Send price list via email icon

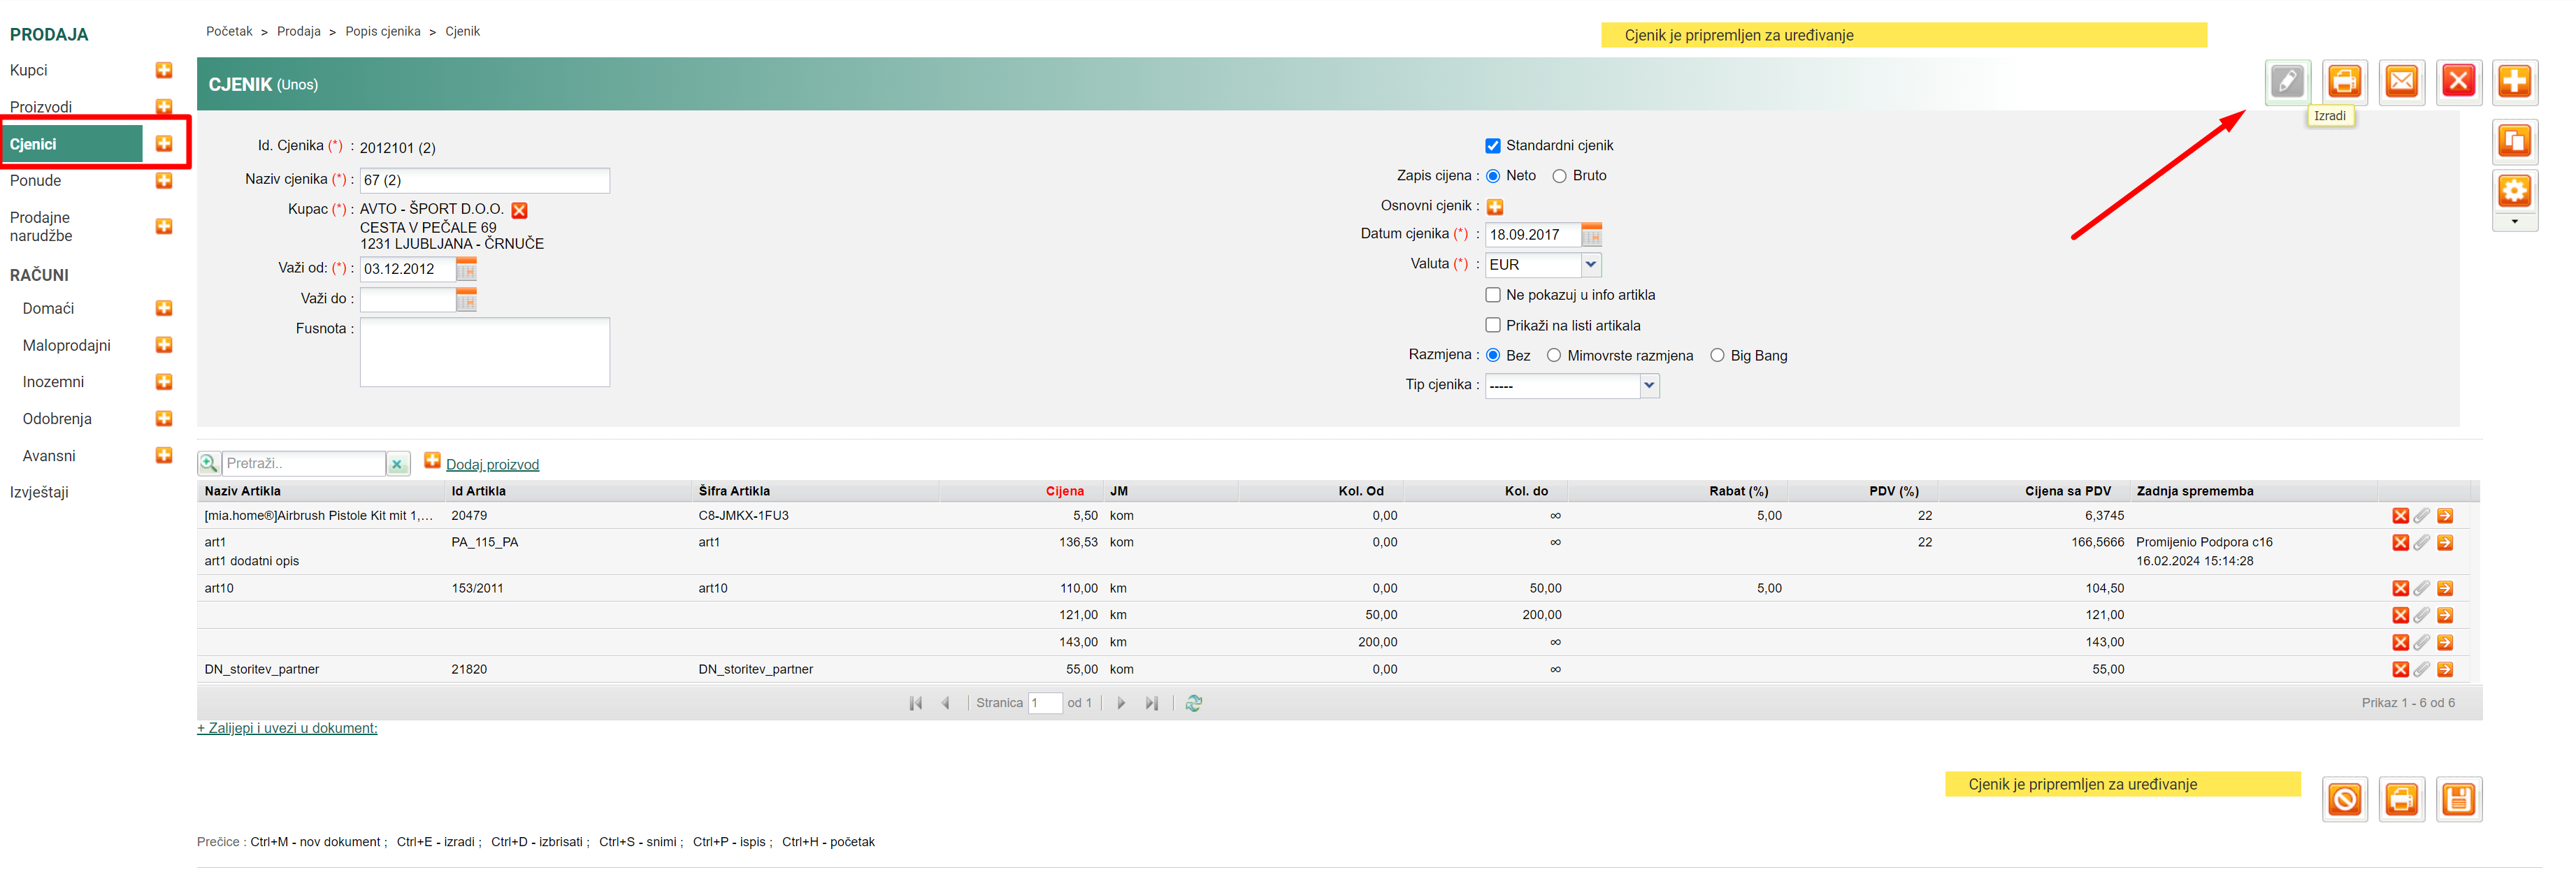[2401, 81]
